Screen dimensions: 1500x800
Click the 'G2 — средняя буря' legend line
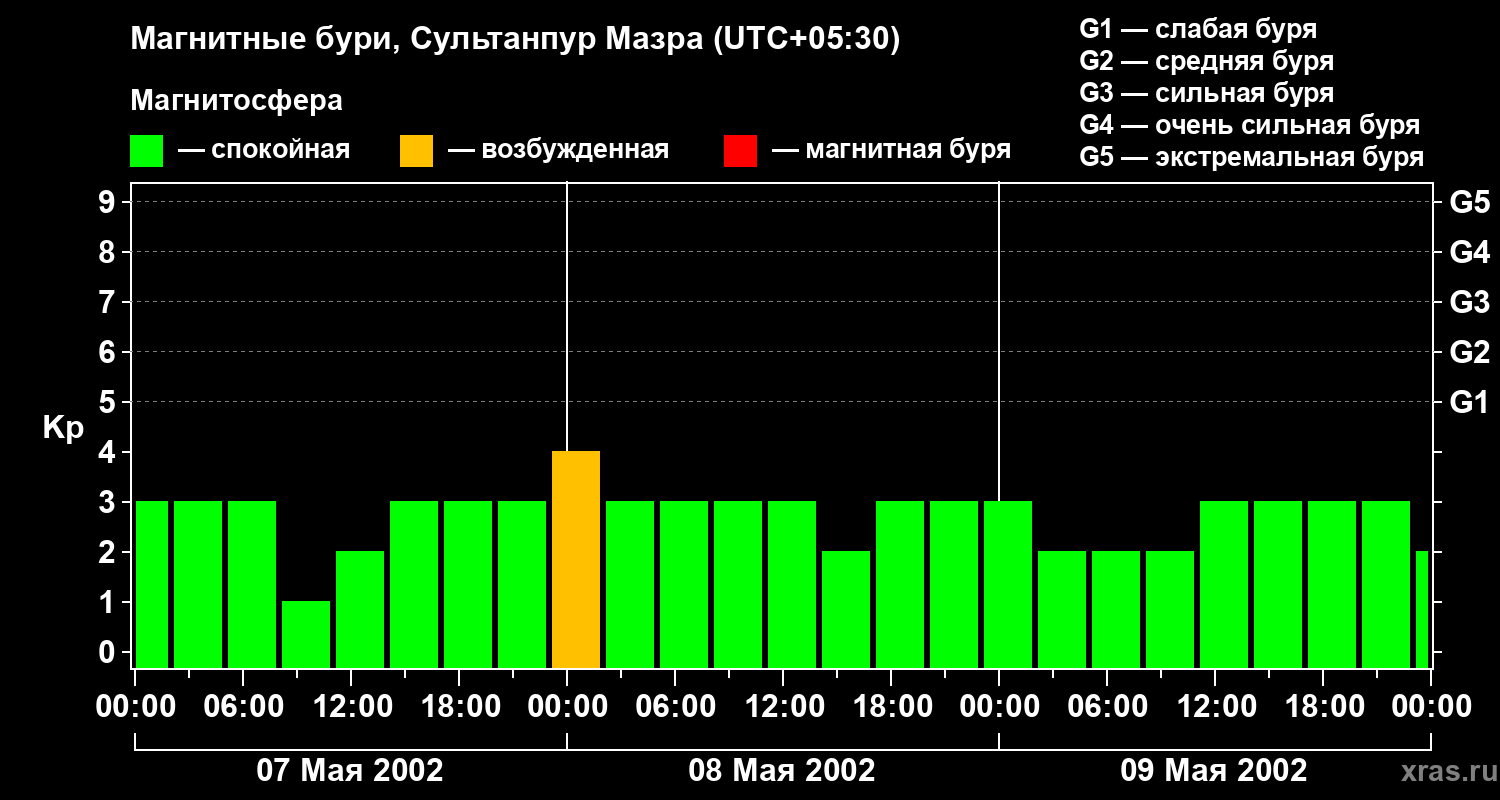[1207, 61]
